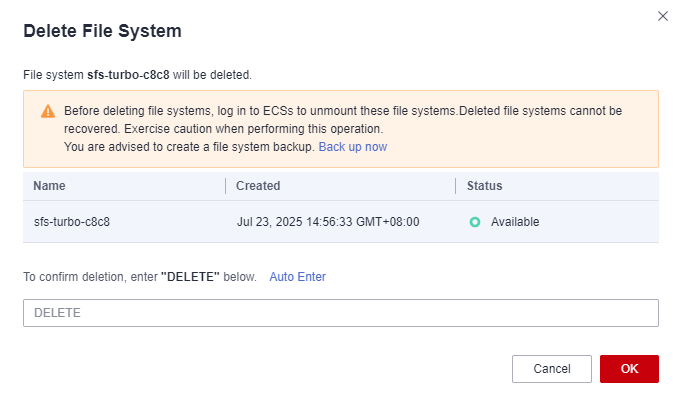Click the bold "DELETE" confirmation instruction
This screenshot has width=686, height=401.
(x=190, y=277)
